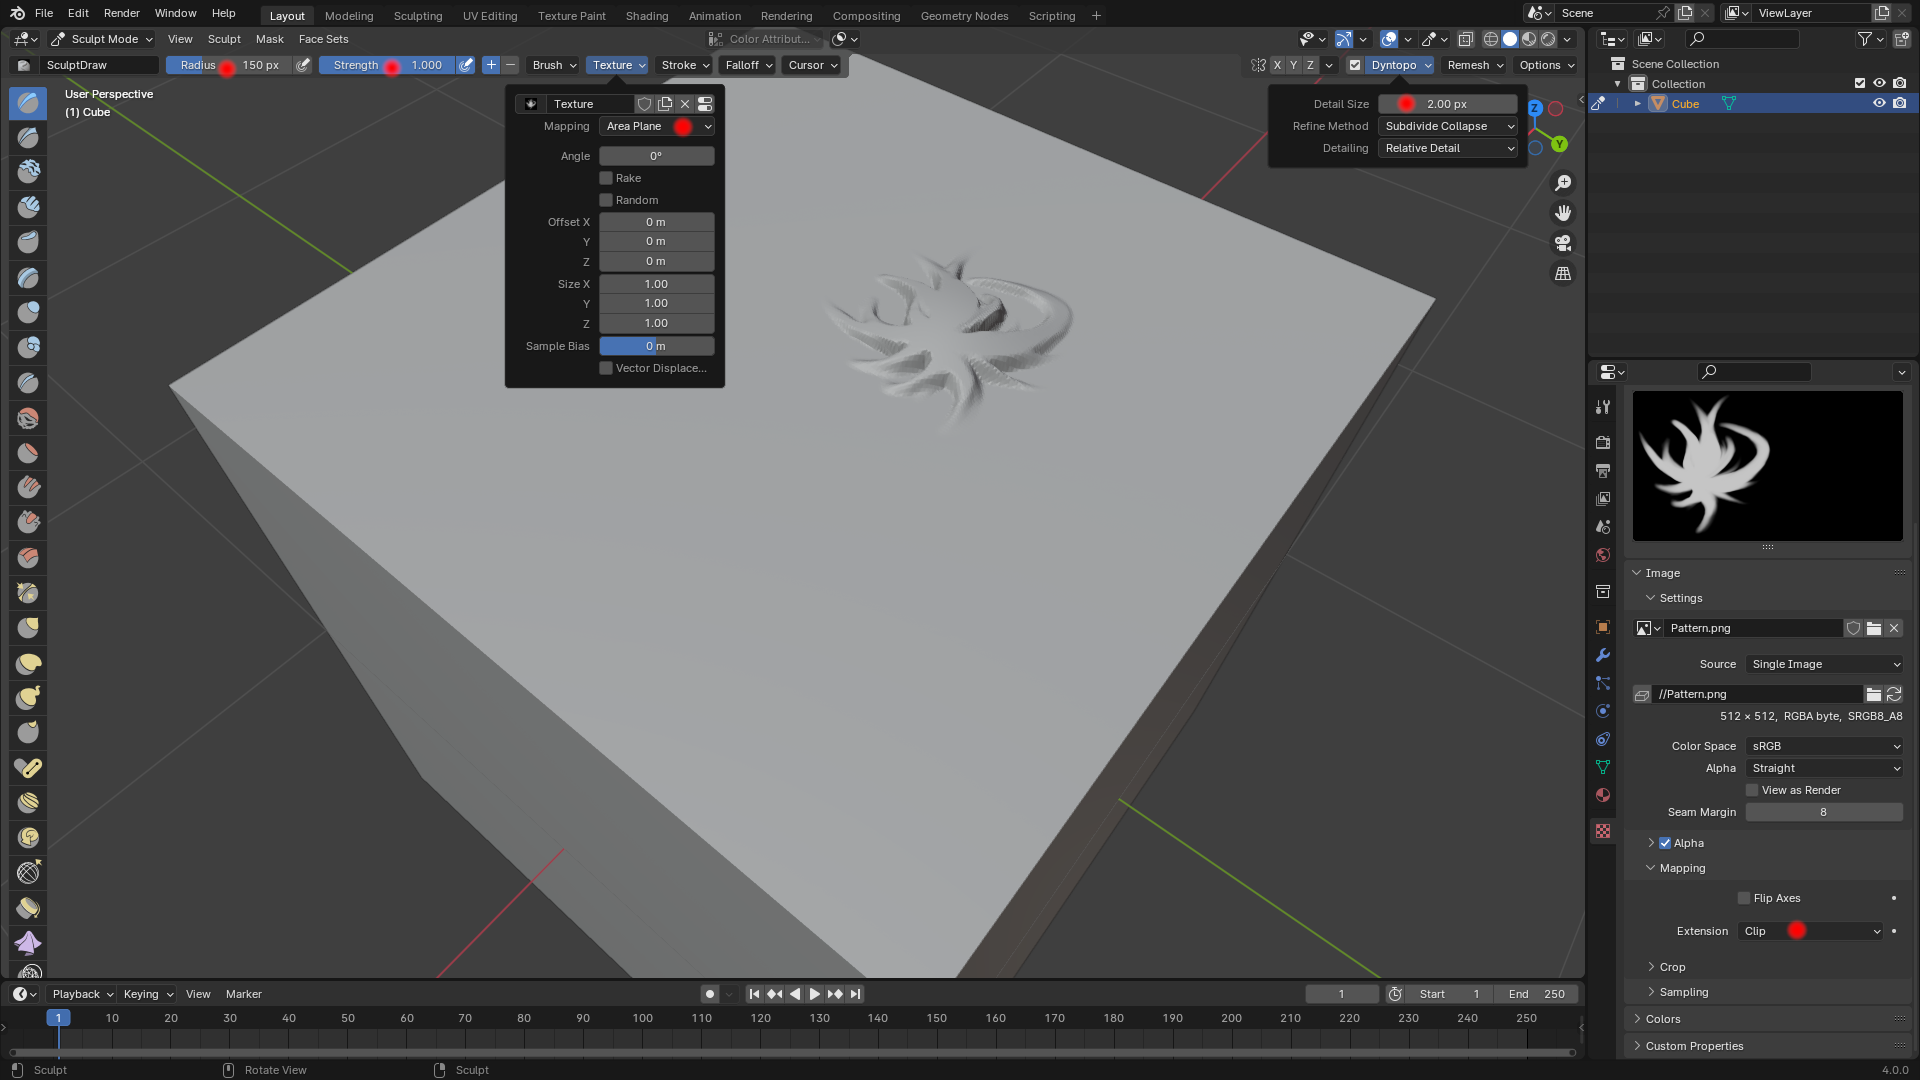This screenshot has height=1080, width=1920.
Task: Toggle camera view gizmo icon
Action: click(x=1563, y=243)
